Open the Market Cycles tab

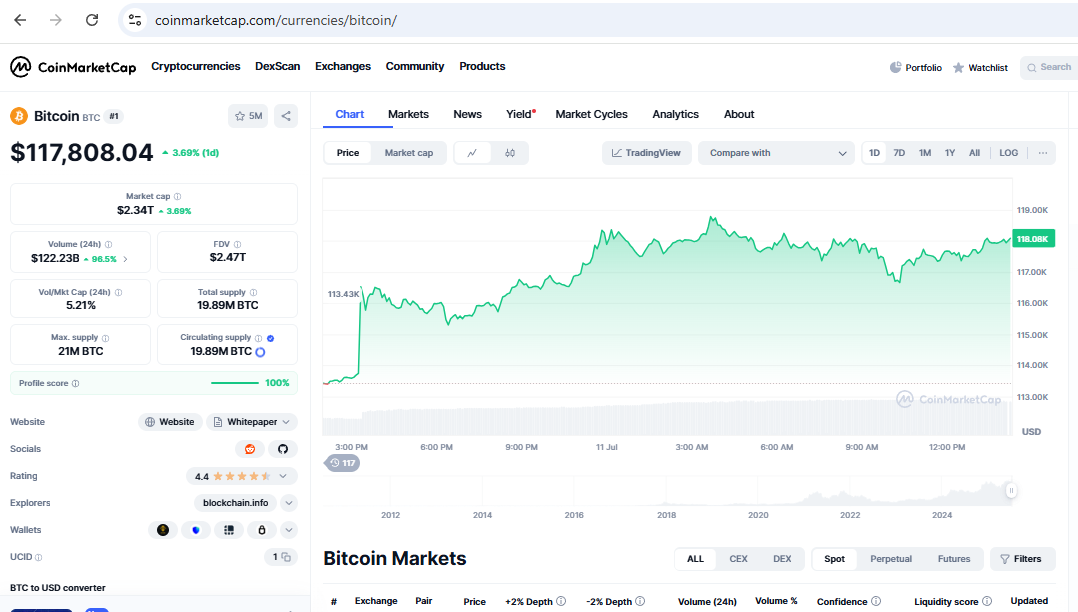591,114
